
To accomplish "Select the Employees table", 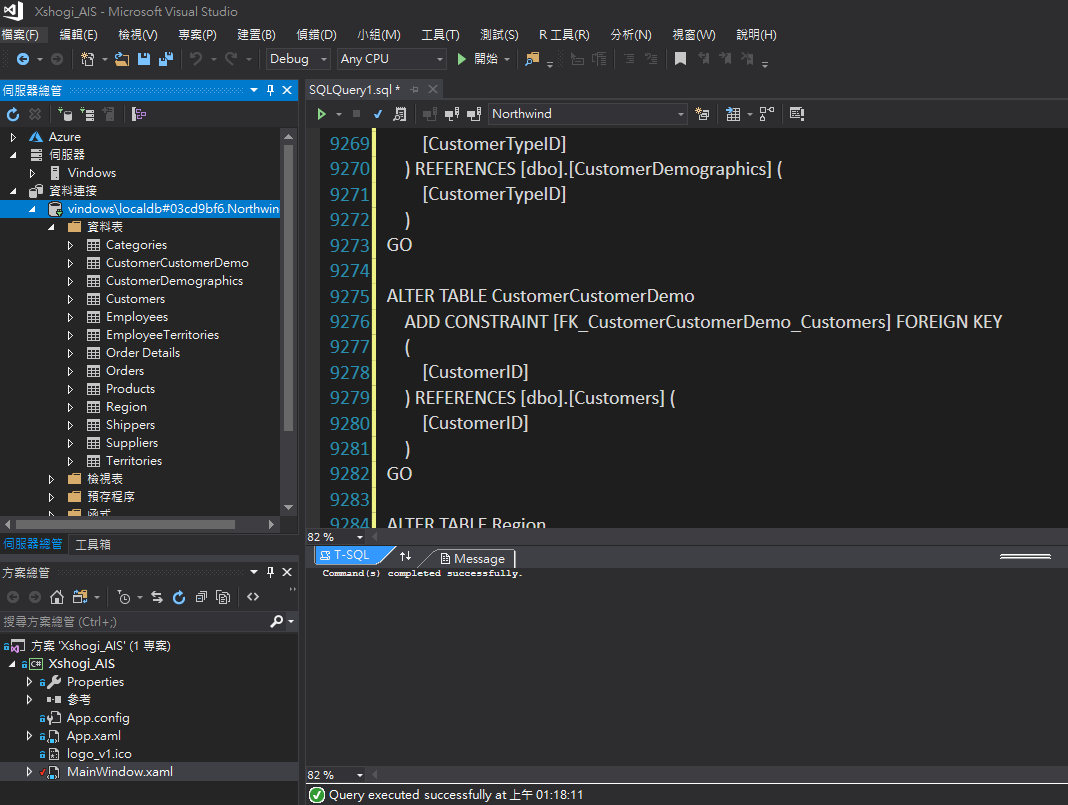I will pyautogui.click(x=137, y=317).
